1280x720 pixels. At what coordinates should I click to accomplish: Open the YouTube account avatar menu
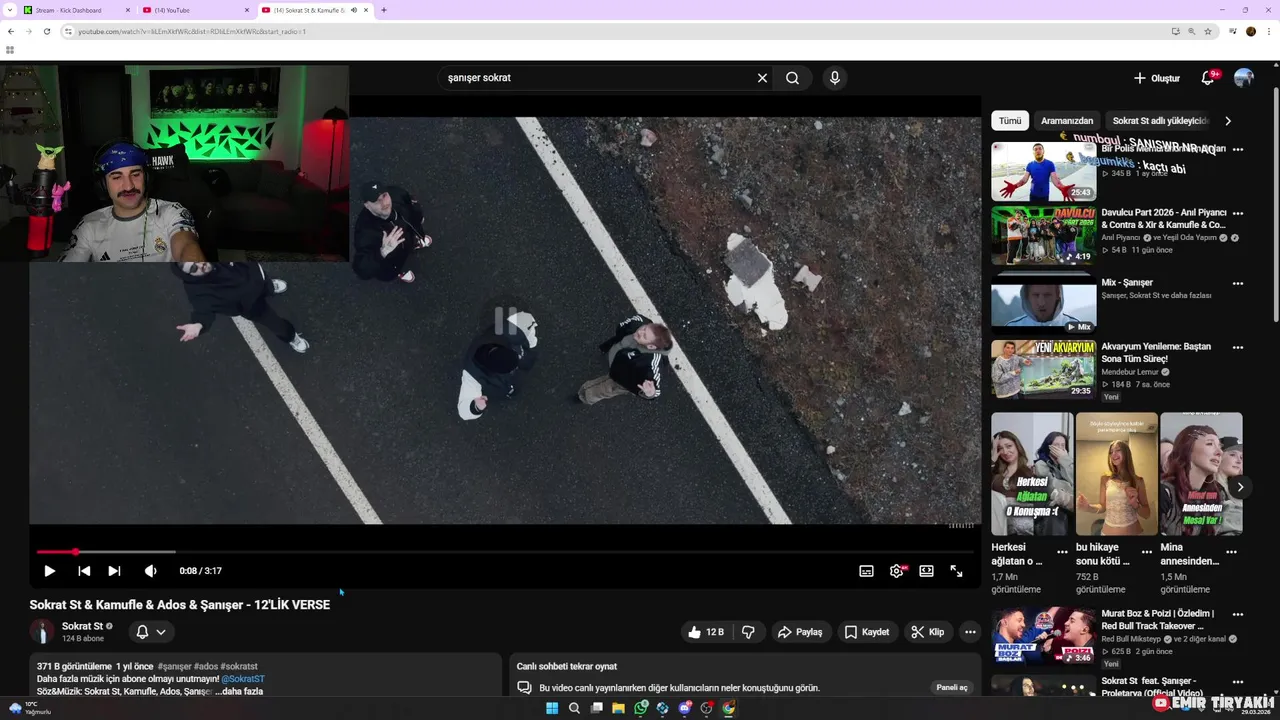click(1244, 78)
